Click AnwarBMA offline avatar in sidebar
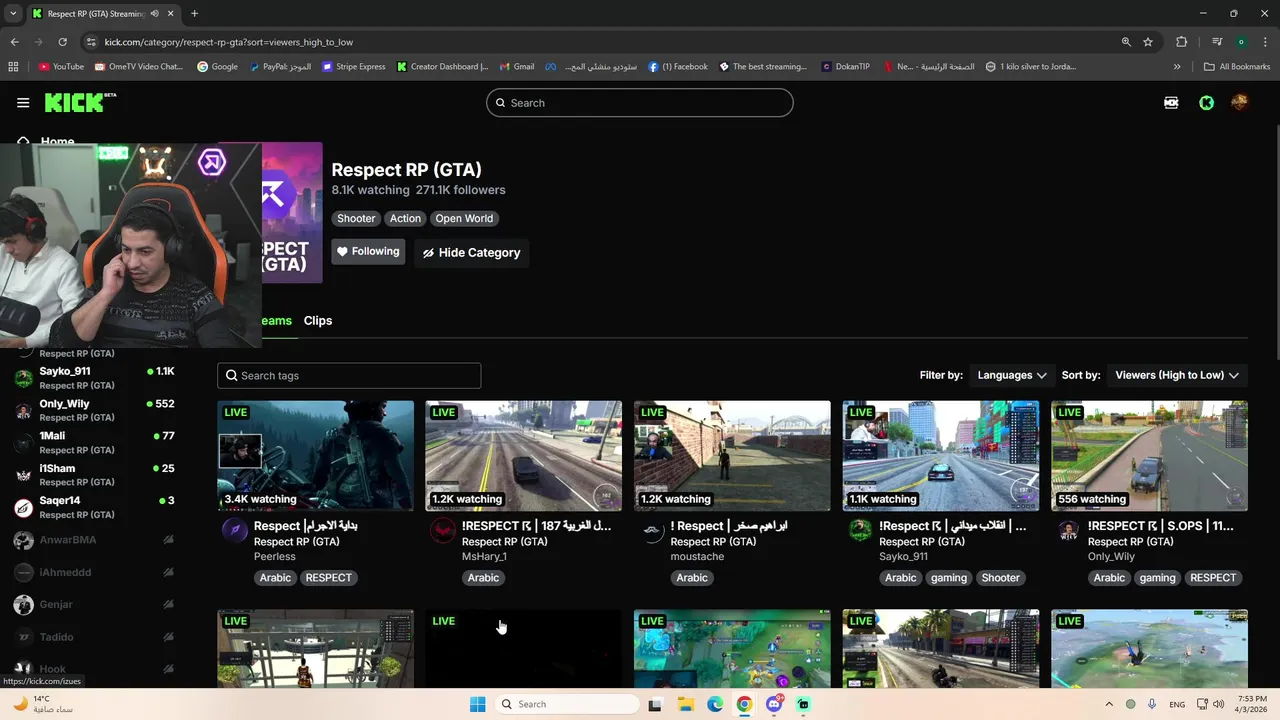Image resolution: width=1280 pixels, height=720 pixels. click(x=23, y=540)
